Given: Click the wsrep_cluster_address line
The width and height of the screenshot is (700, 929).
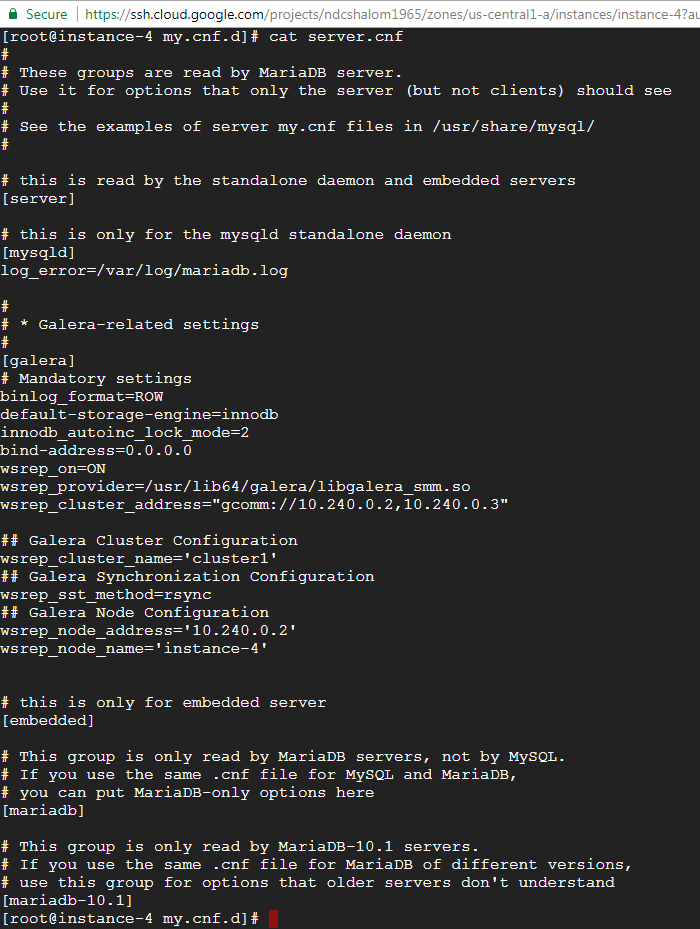Looking at the screenshot, I should coord(254,505).
